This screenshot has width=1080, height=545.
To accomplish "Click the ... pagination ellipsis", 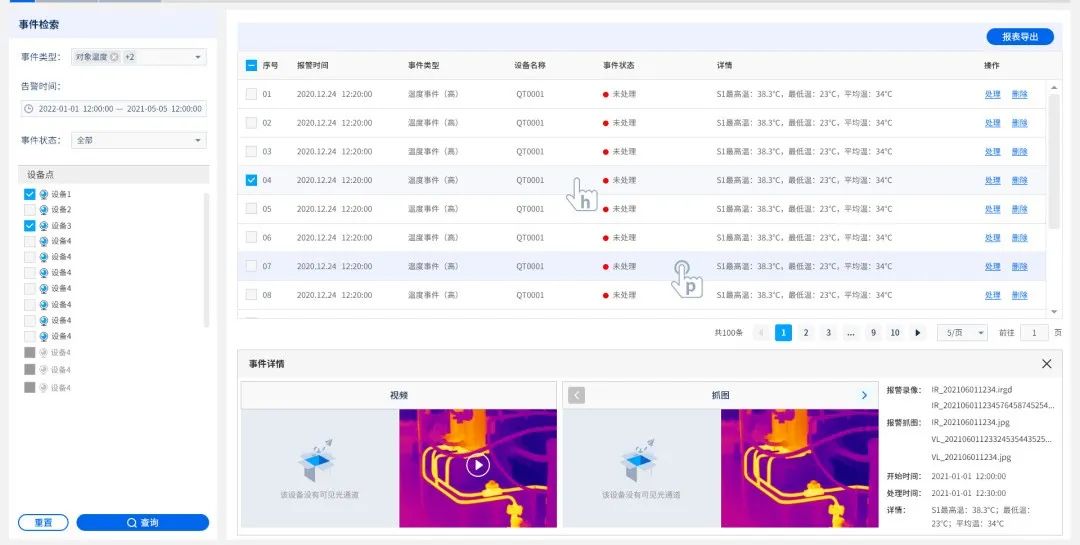I will click(x=851, y=333).
